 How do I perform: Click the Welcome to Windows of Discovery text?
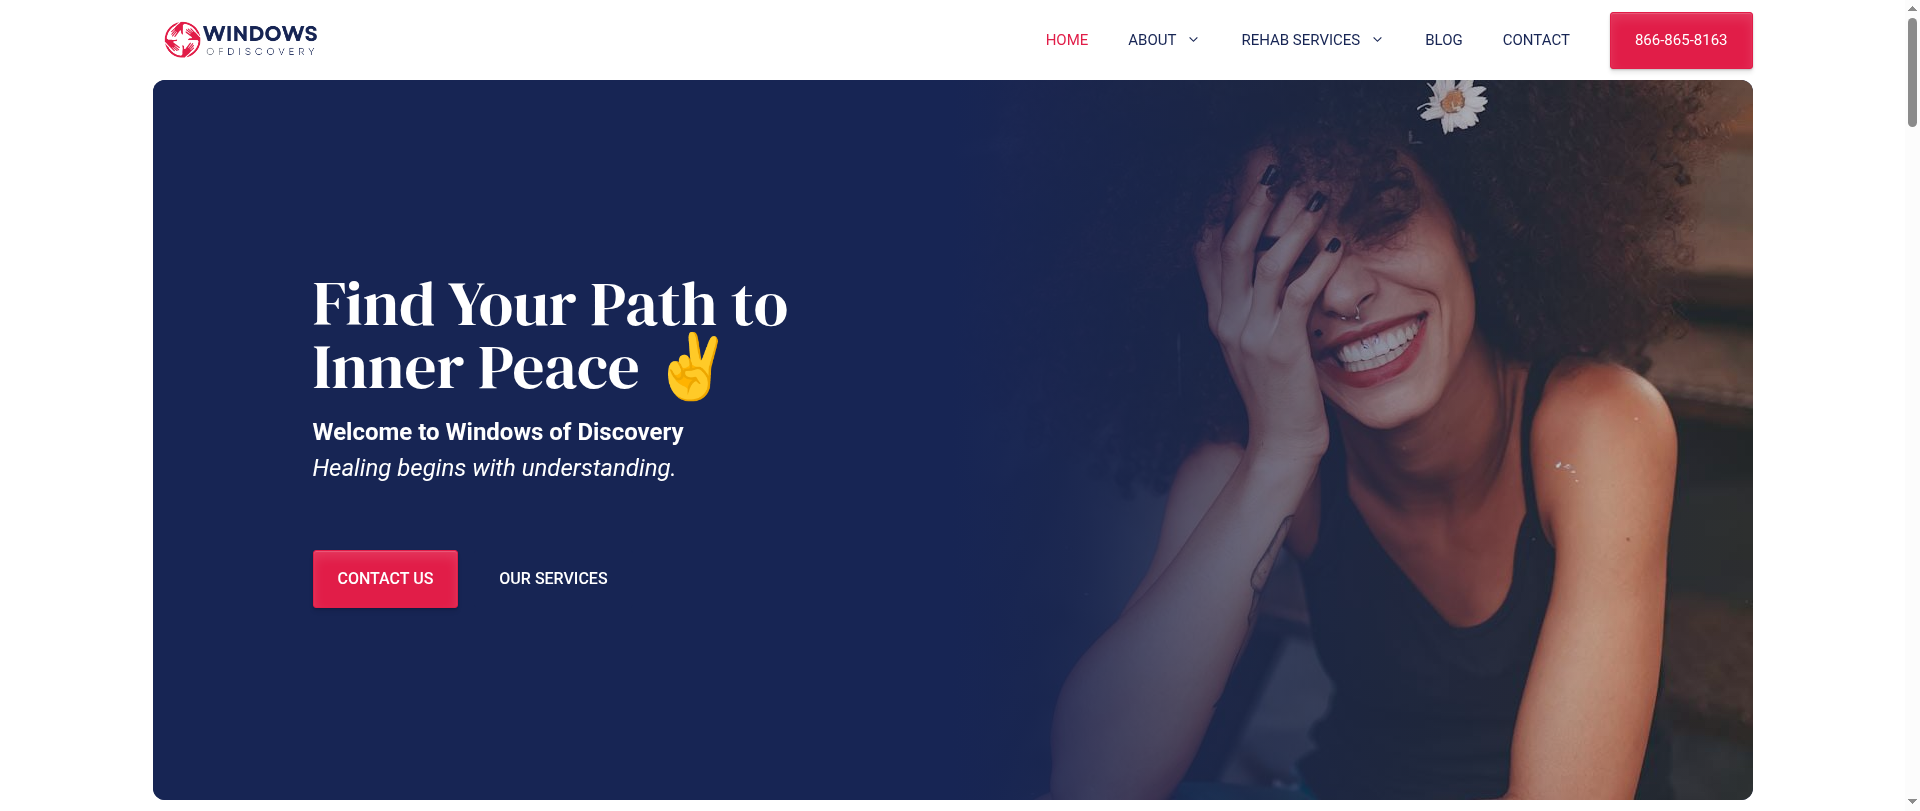pos(498,432)
